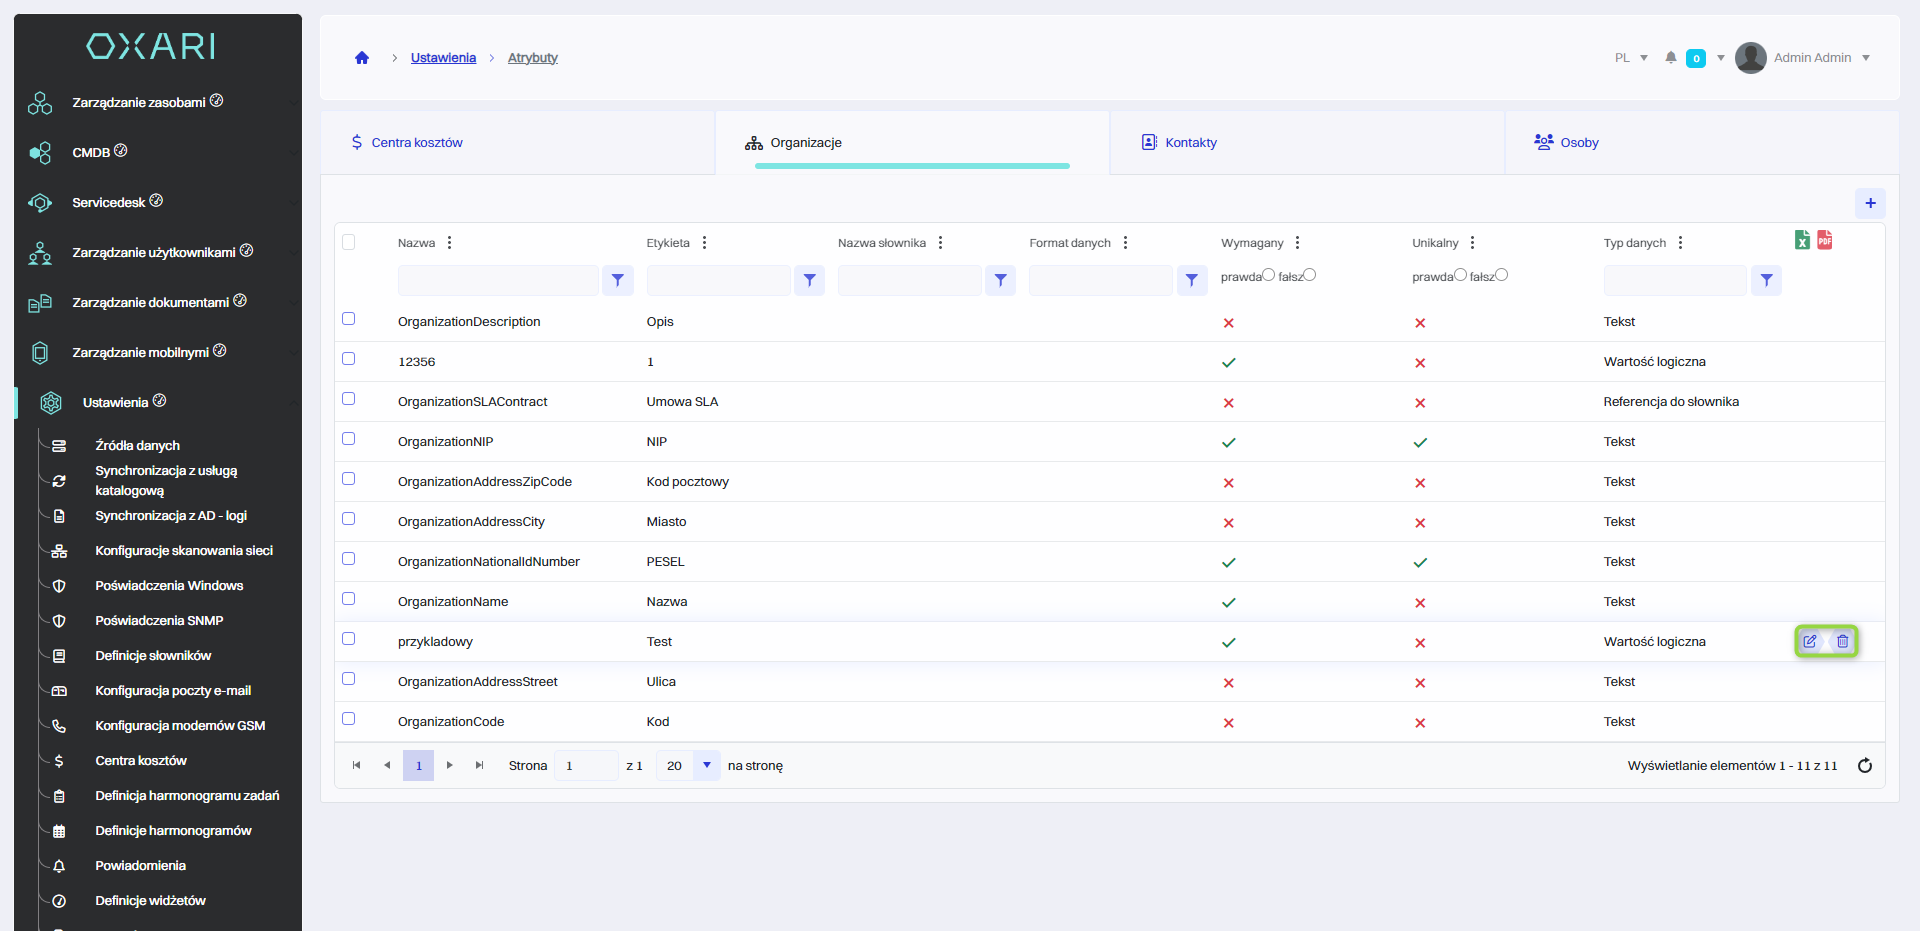Add new attribute with plus button
The height and width of the screenshot is (931, 1920).
point(1870,203)
